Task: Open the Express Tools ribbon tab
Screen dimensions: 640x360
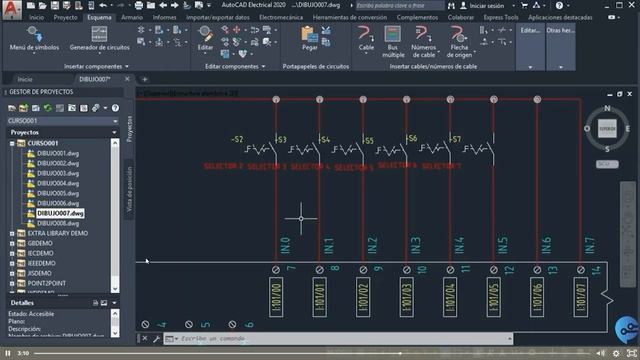Action: [501, 18]
